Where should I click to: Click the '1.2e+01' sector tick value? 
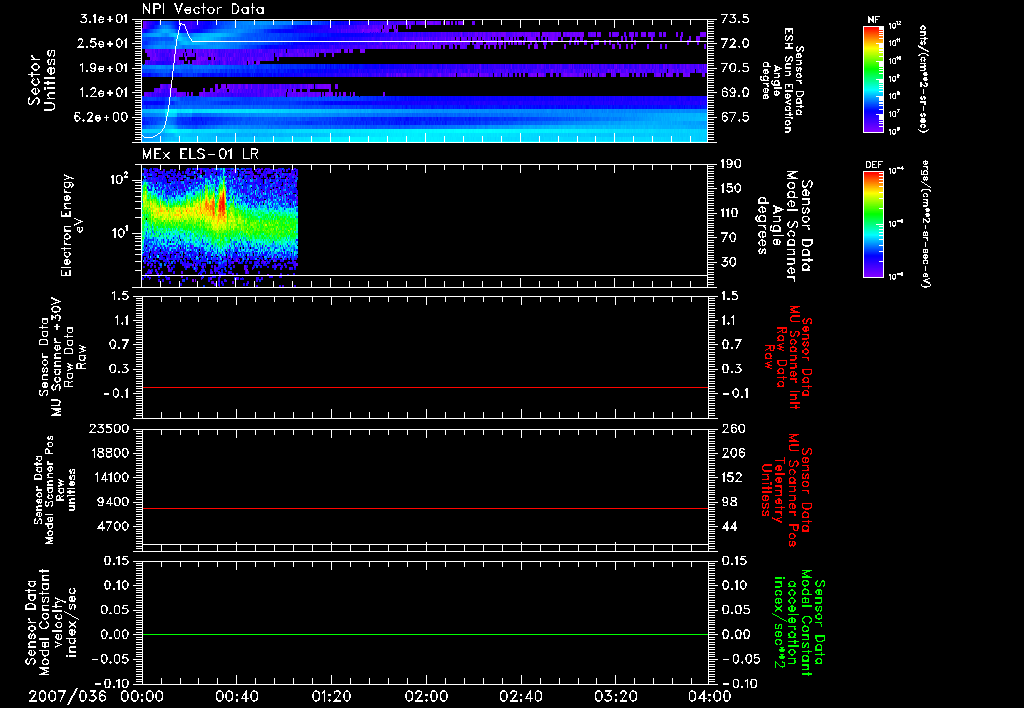104,93
